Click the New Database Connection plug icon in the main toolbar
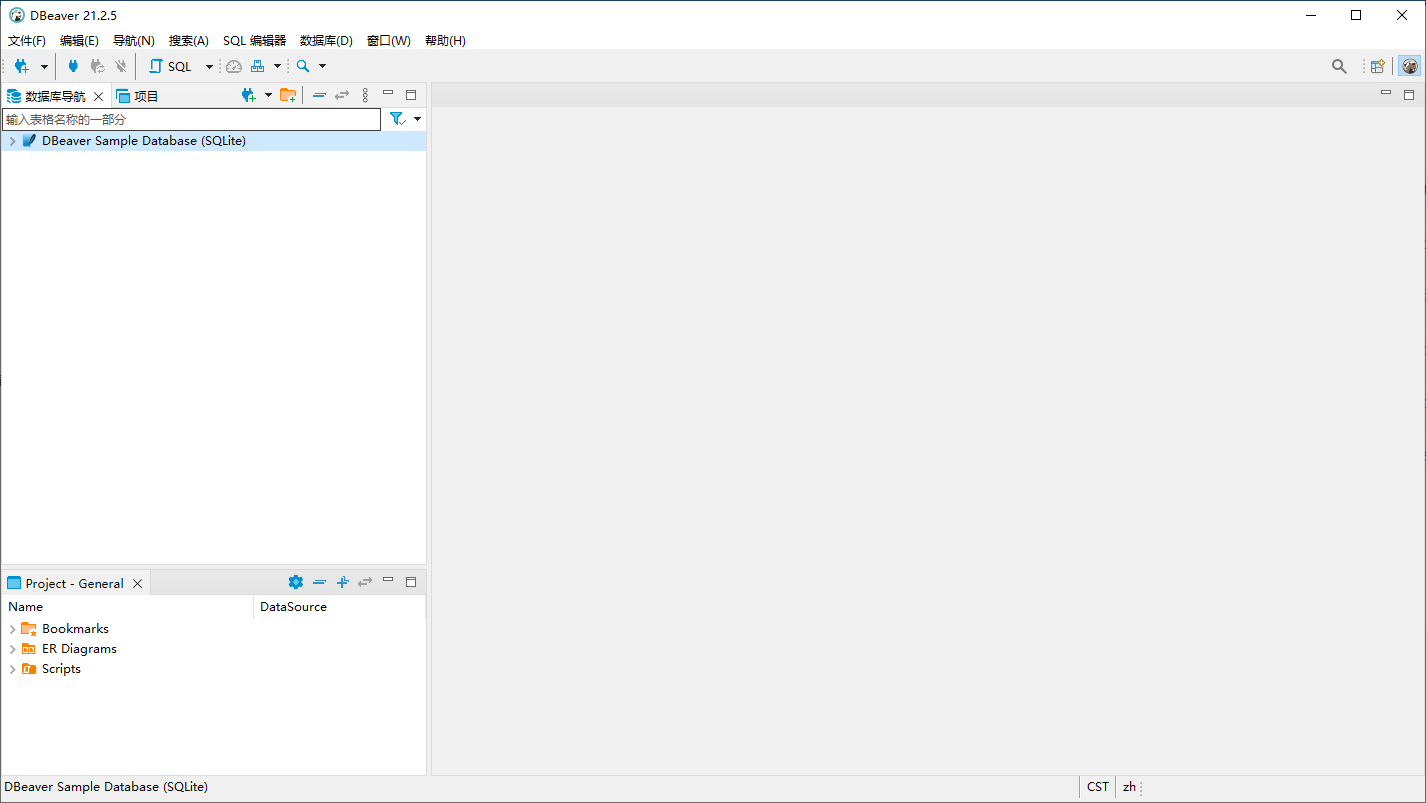Viewport: 1426px width, 803px height. tap(21, 66)
